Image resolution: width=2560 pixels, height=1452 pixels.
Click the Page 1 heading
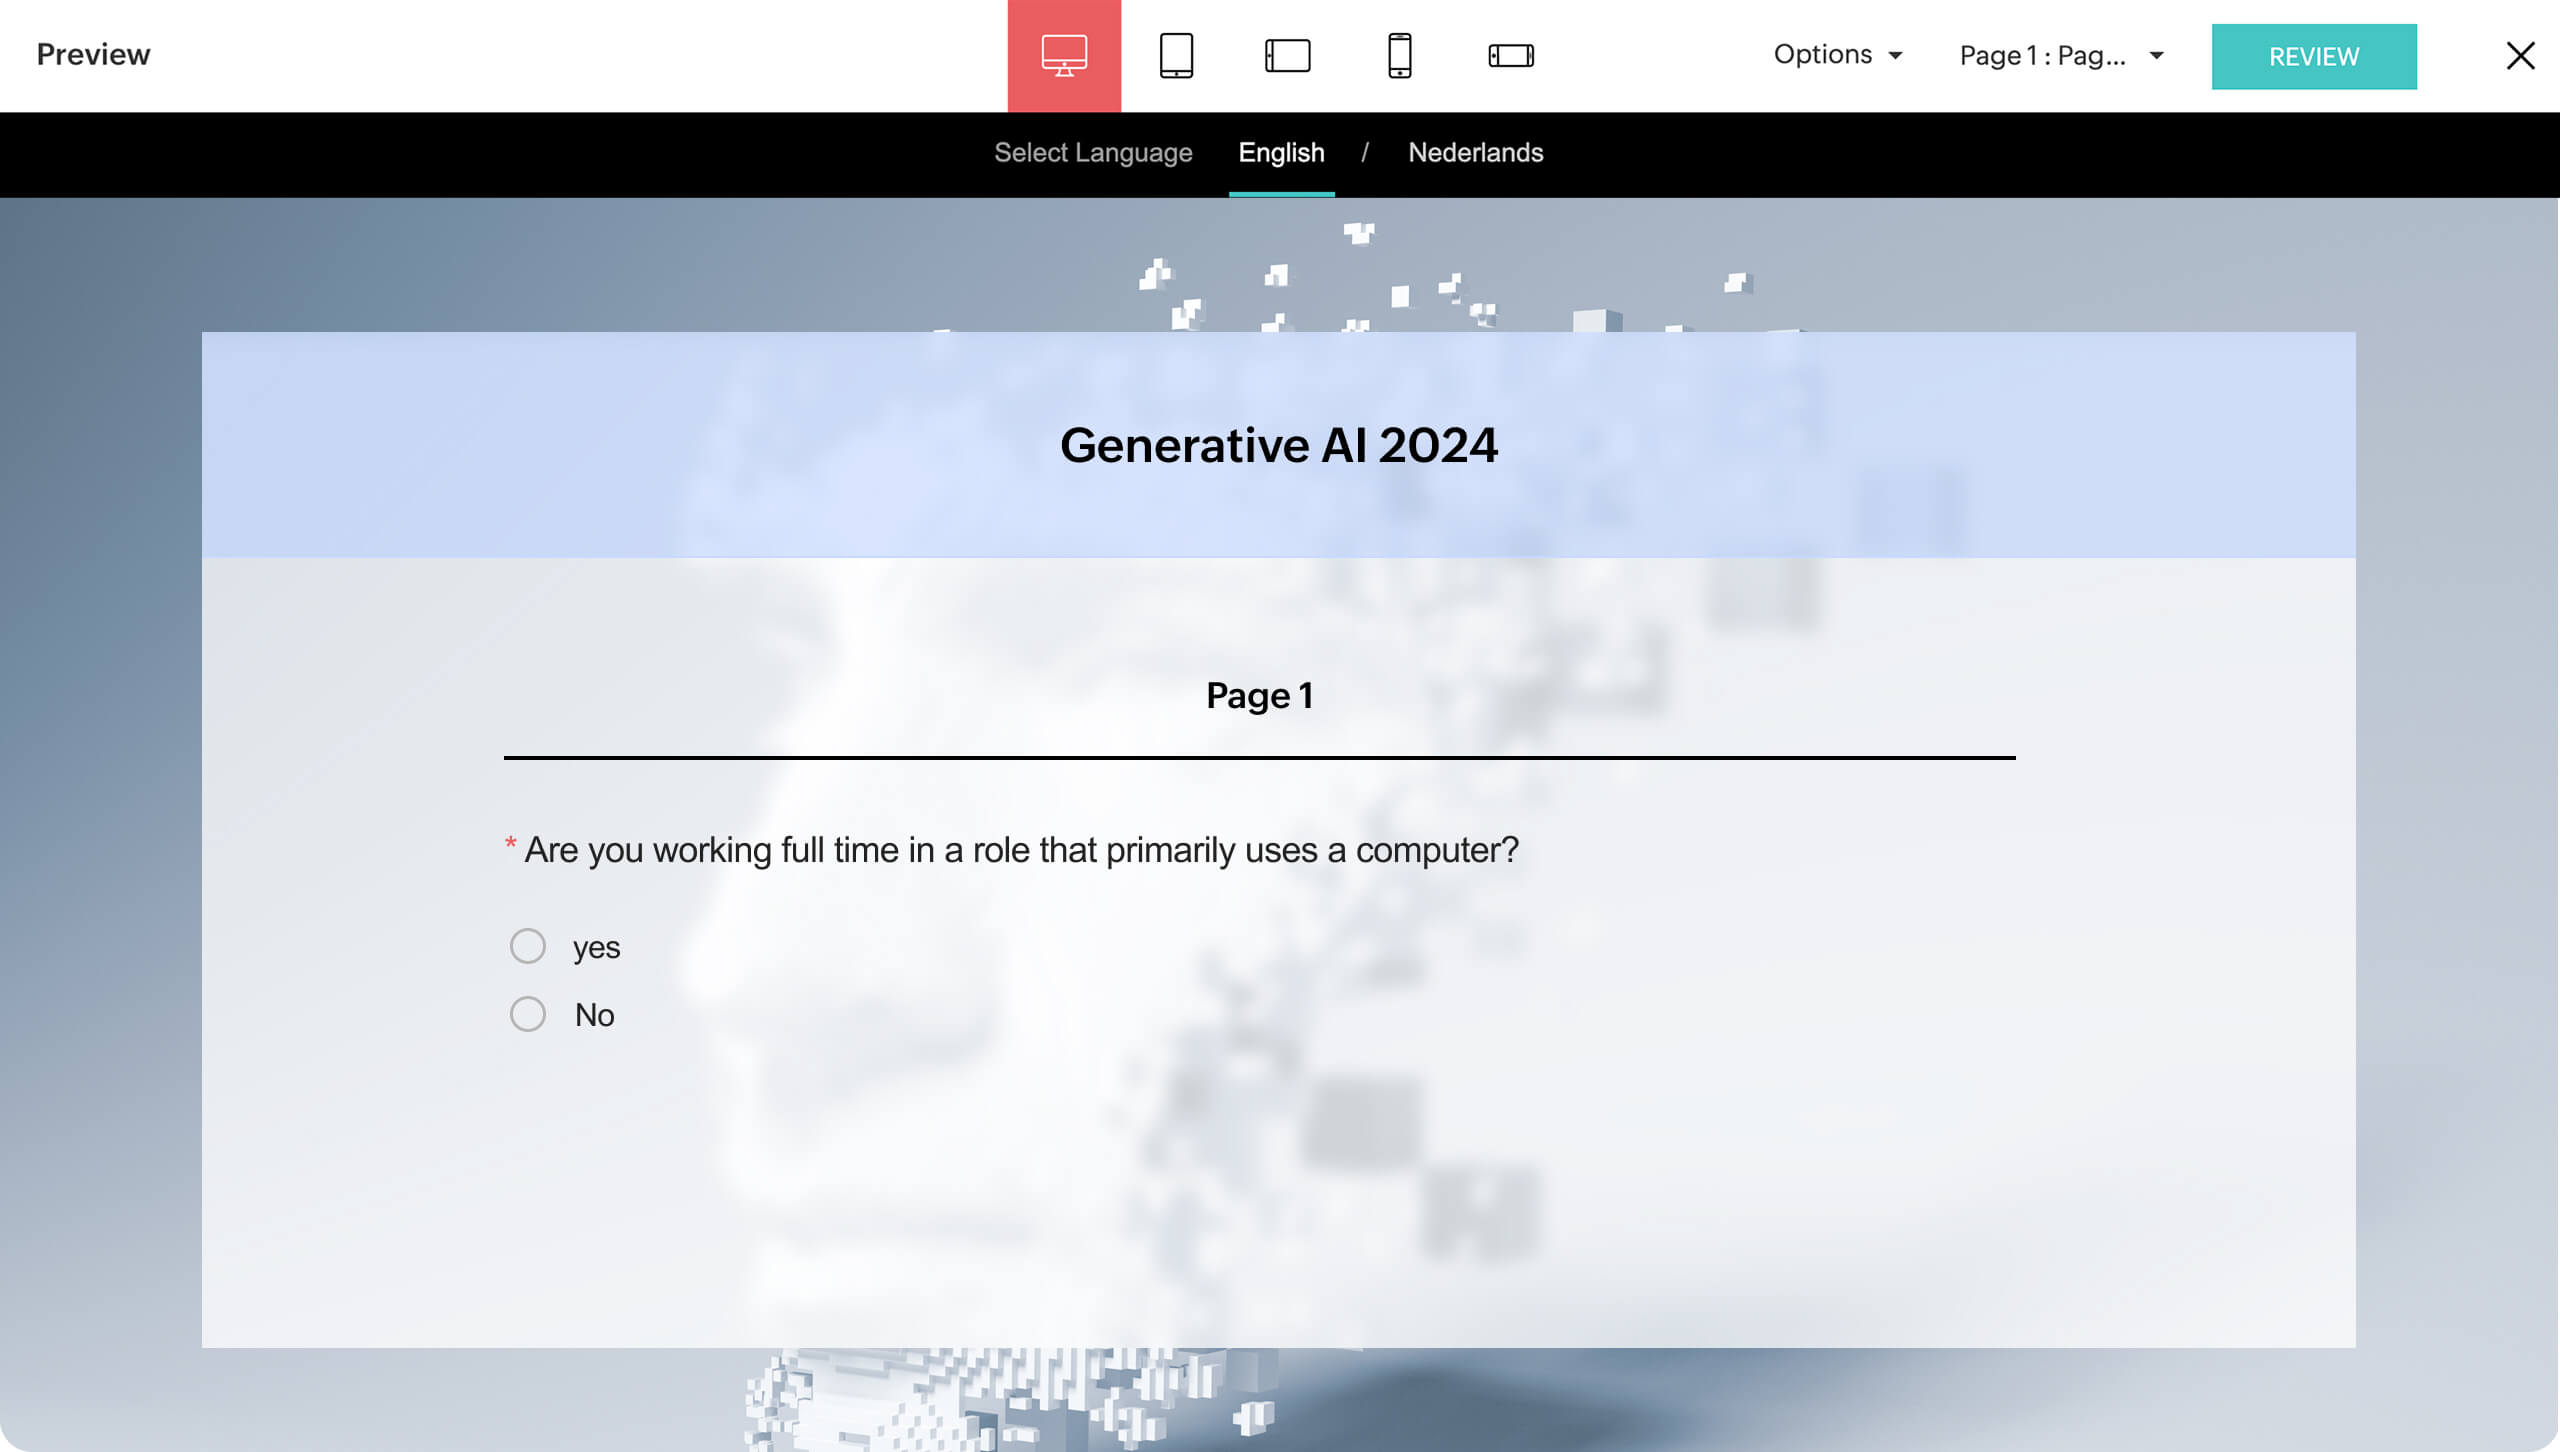click(x=1259, y=695)
